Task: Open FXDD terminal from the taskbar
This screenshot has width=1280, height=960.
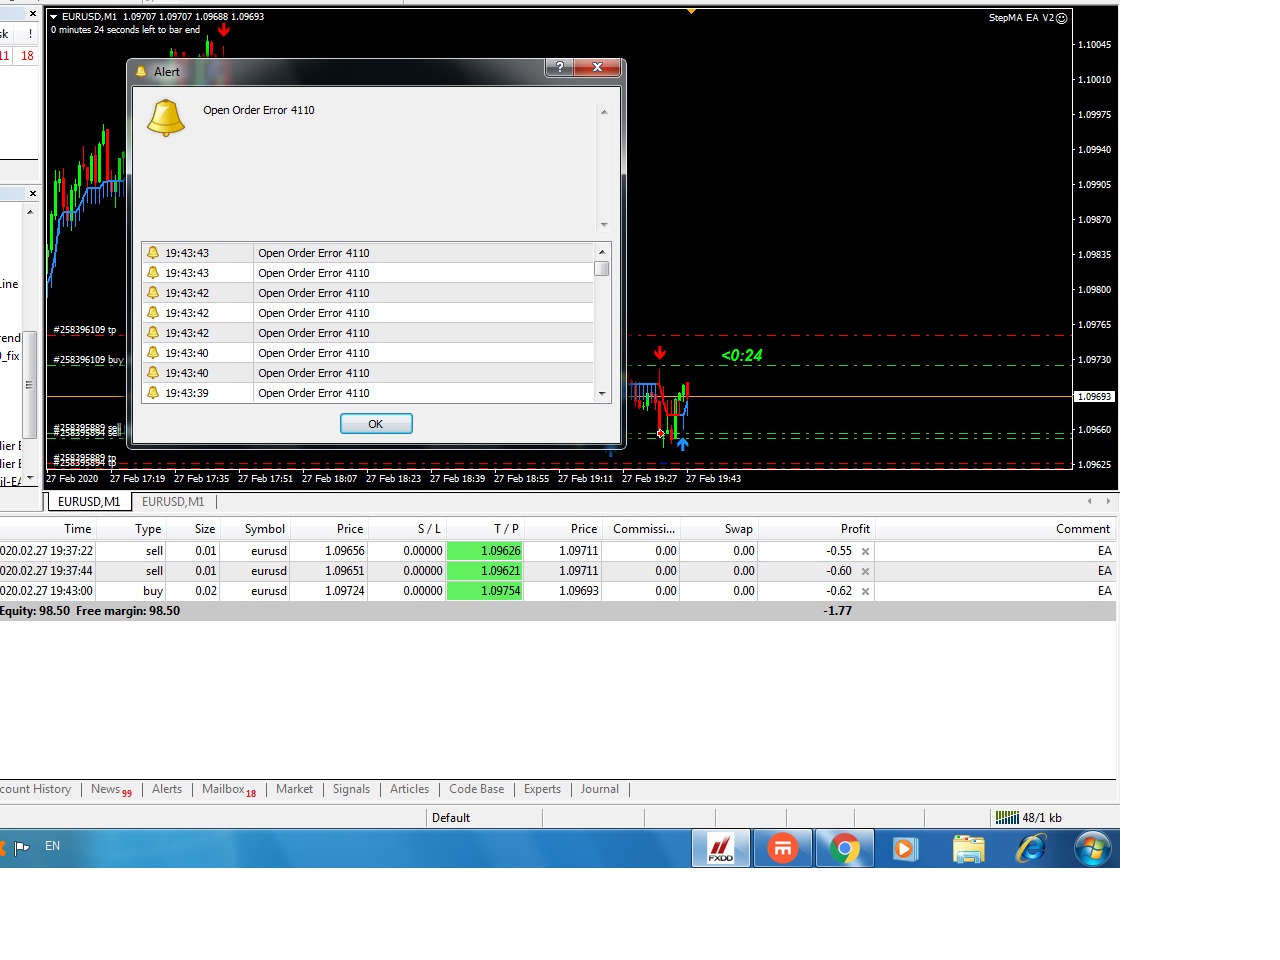Action: tap(720, 849)
